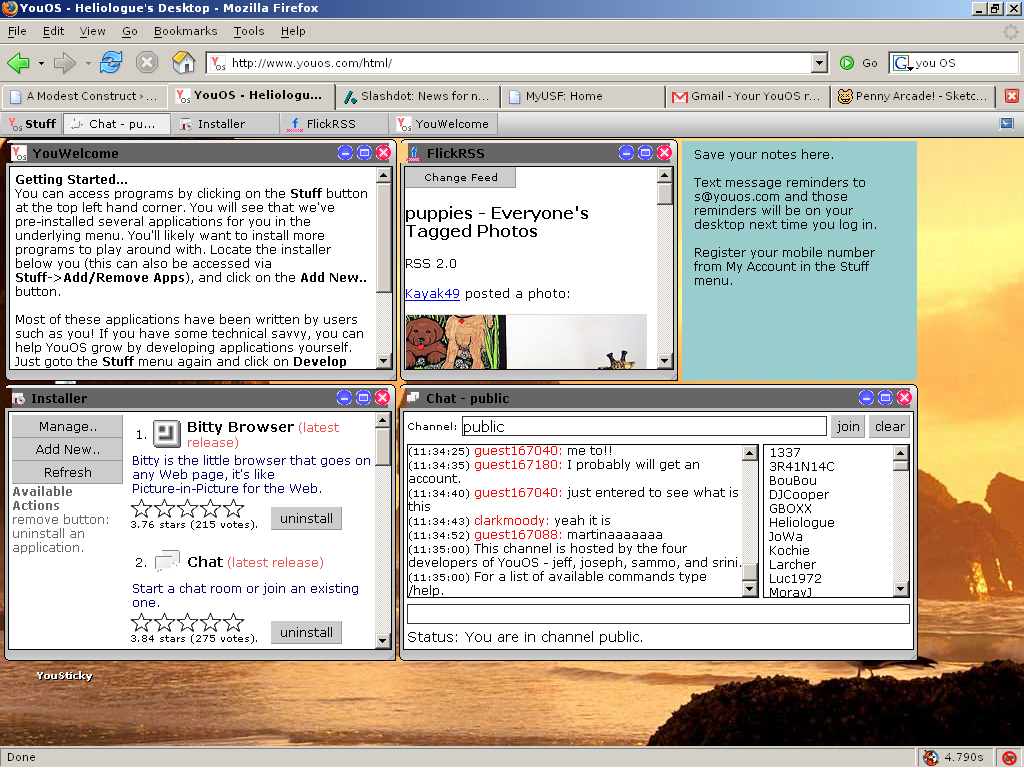Image resolution: width=1024 pixels, height=768 pixels.
Task: Click the YouSticky desktop label
Action: pos(64,675)
